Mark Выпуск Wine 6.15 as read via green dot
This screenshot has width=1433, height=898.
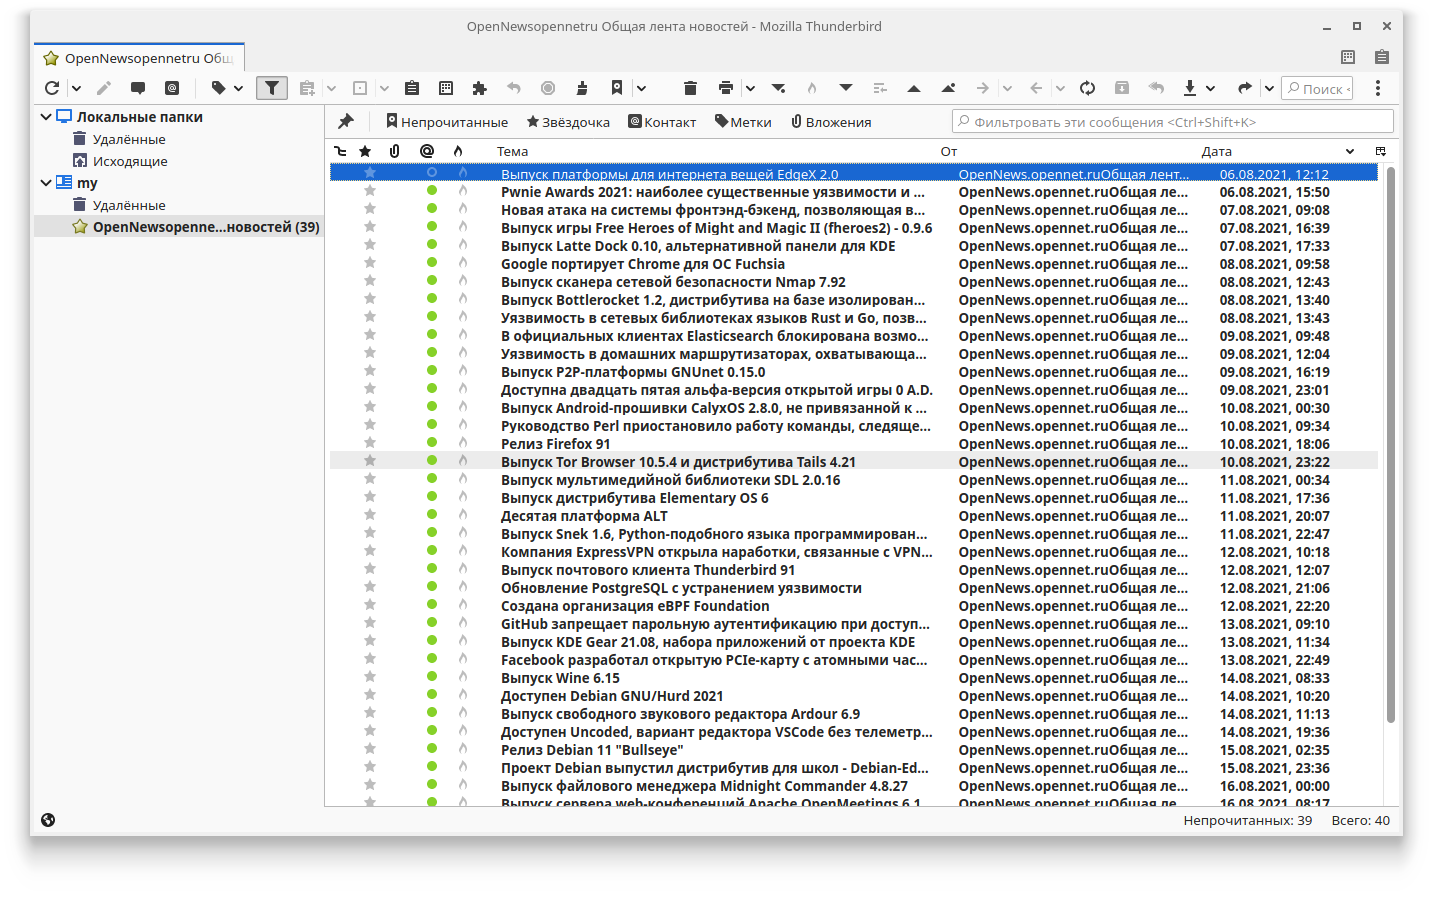point(432,677)
